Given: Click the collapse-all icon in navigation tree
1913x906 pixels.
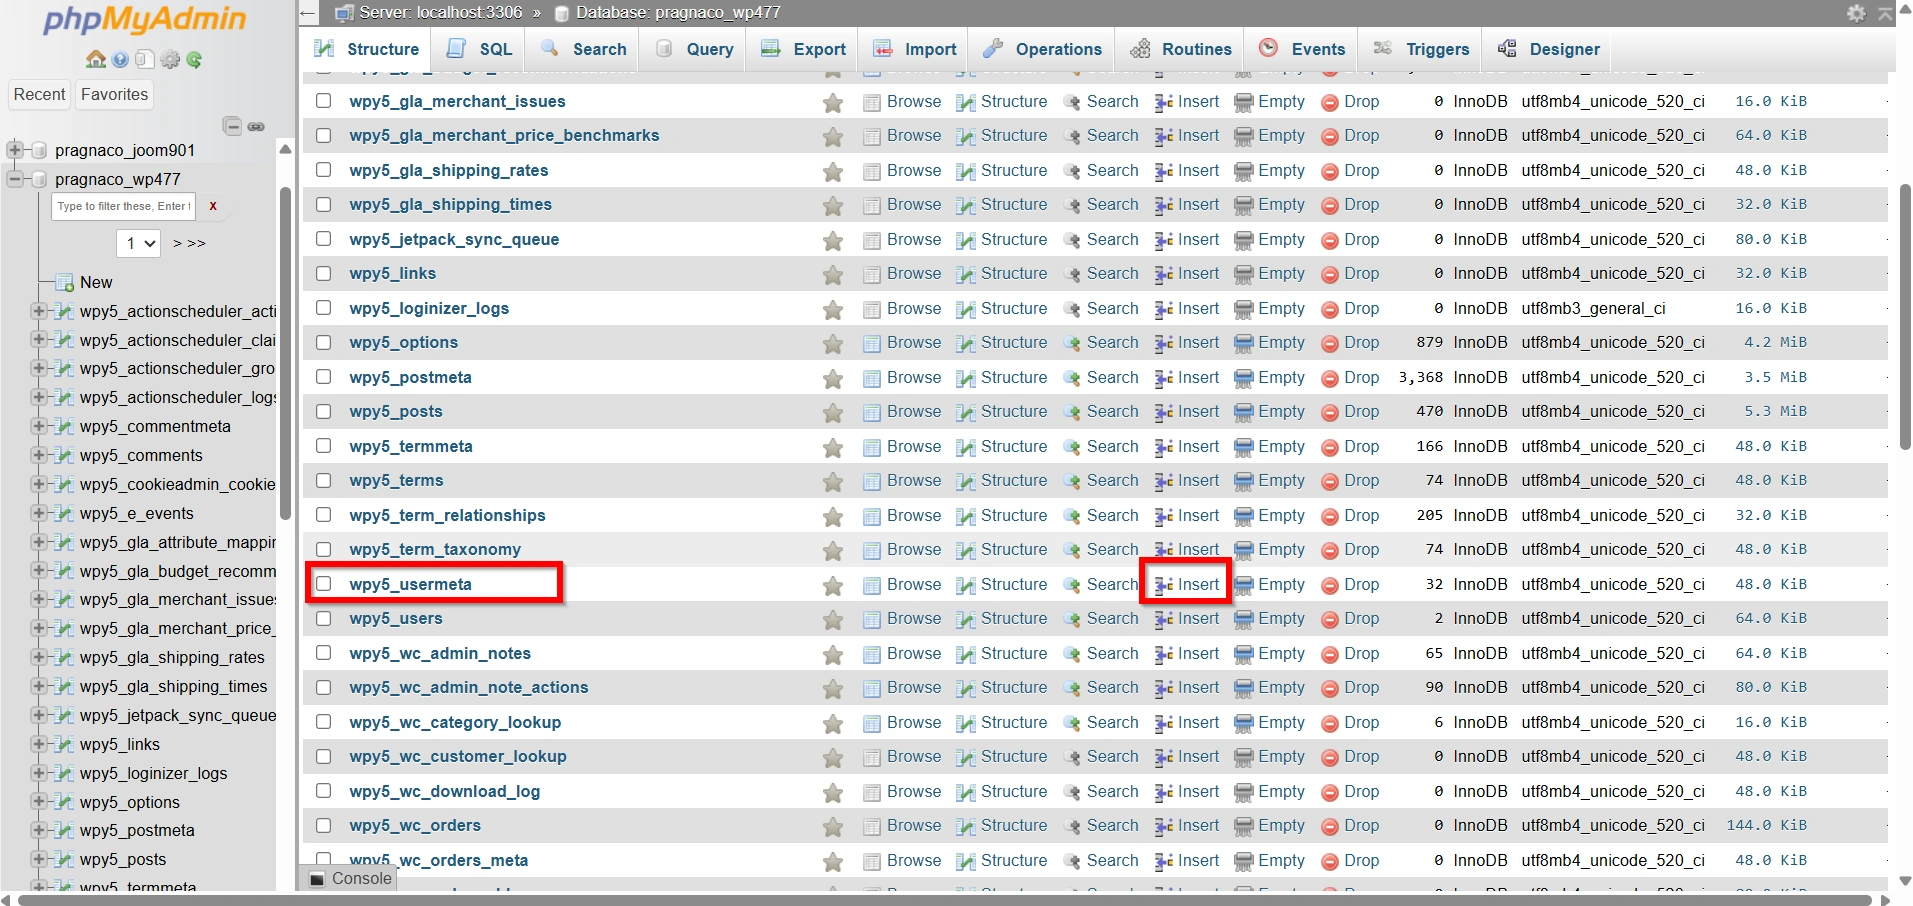Looking at the screenshot, I should 232,126.
